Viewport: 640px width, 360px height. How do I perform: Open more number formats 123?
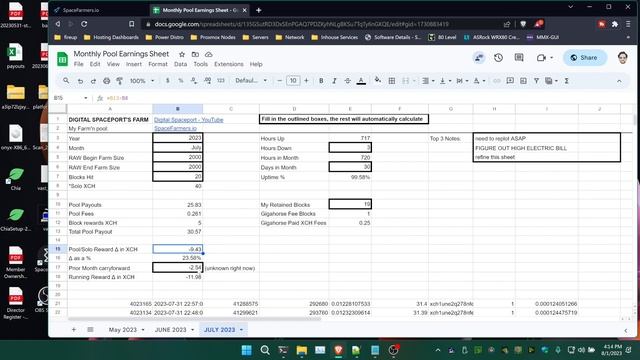(x=221, y=81)
